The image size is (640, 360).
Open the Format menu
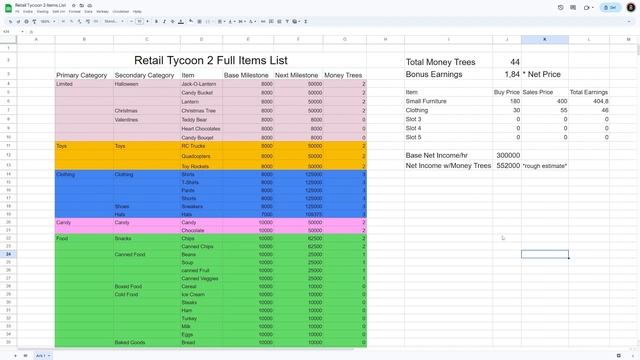pos(75,11)
